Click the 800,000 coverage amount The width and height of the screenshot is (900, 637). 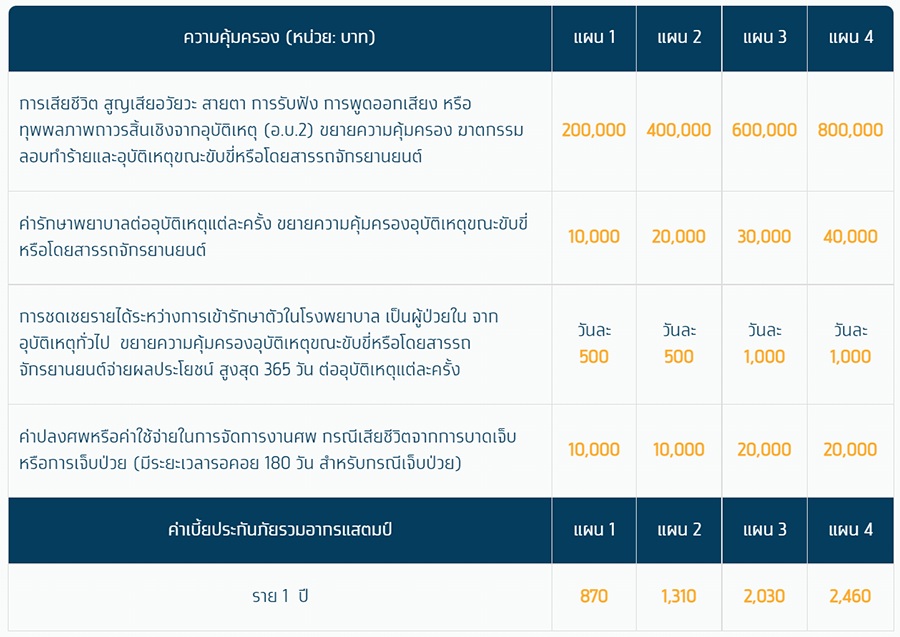(850, 130)
